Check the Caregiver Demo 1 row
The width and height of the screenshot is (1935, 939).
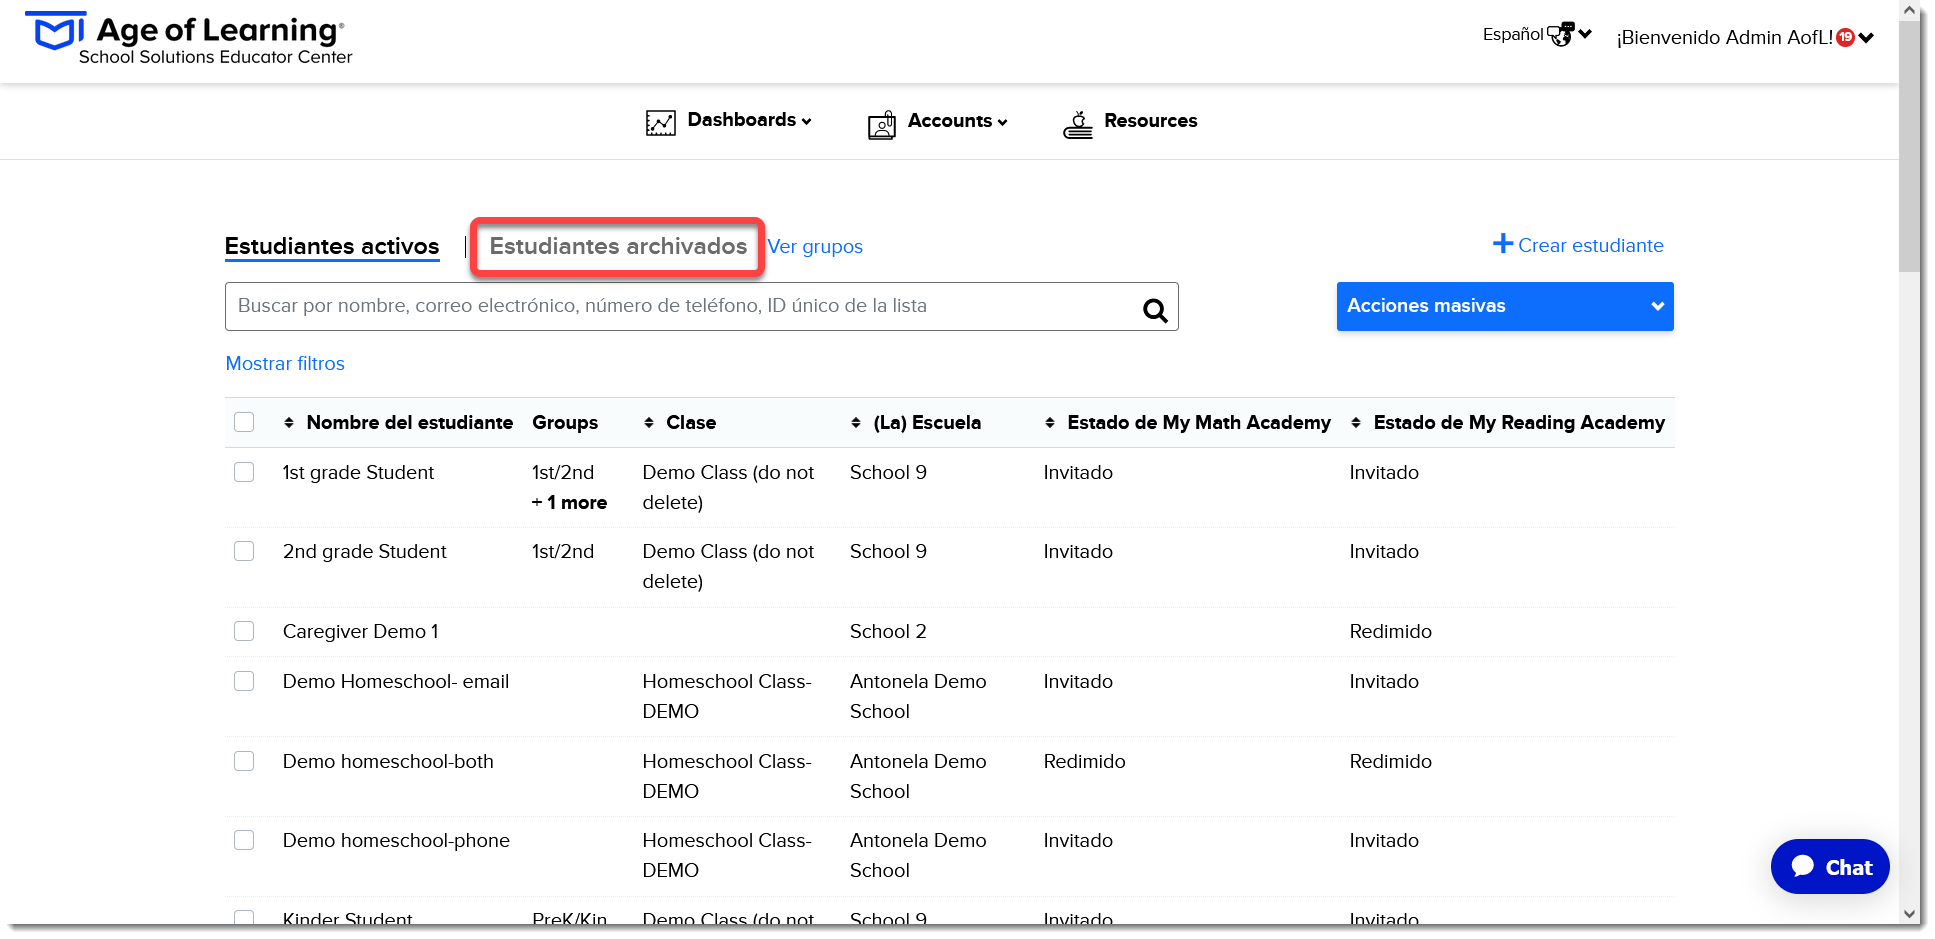coord(244,631)
